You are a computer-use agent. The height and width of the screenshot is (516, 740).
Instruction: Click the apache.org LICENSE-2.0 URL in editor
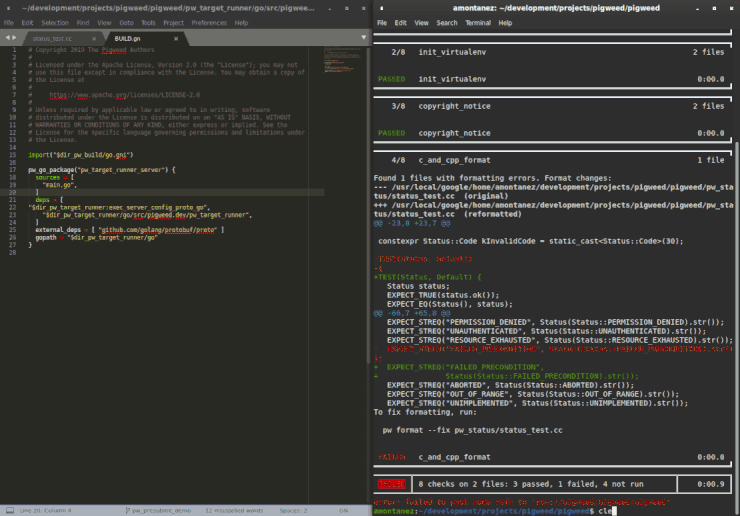(125, 95)
